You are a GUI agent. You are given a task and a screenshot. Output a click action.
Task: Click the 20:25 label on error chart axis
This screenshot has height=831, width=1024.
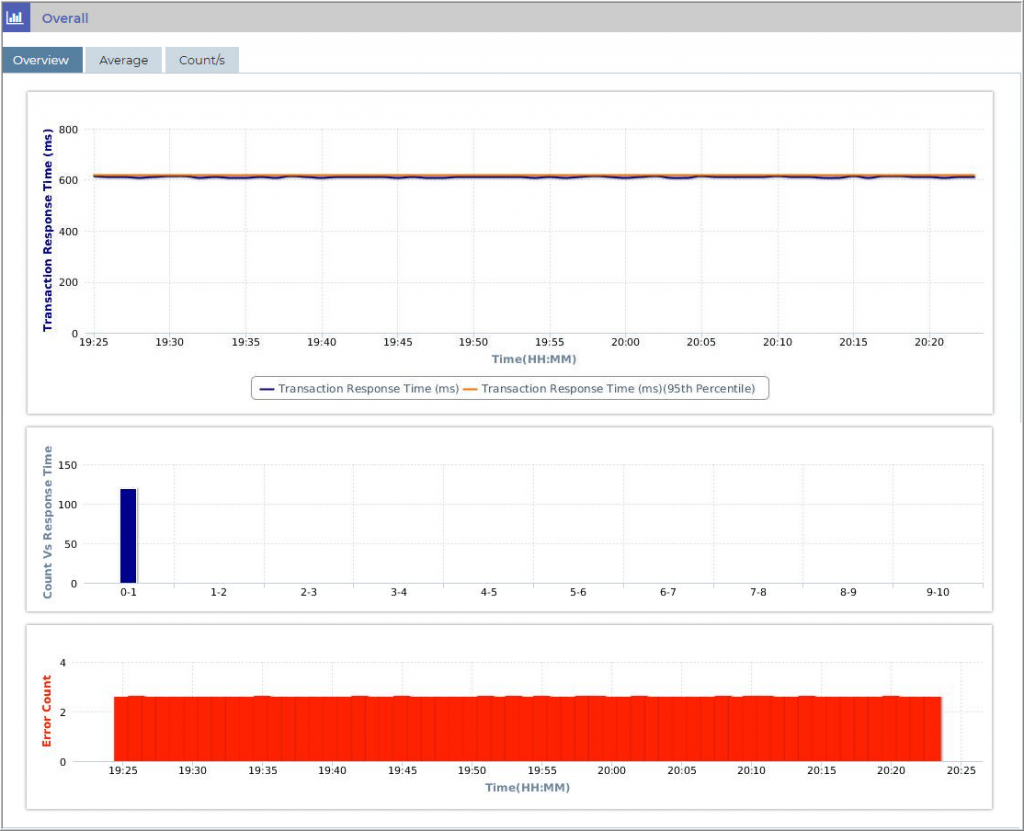961,771
